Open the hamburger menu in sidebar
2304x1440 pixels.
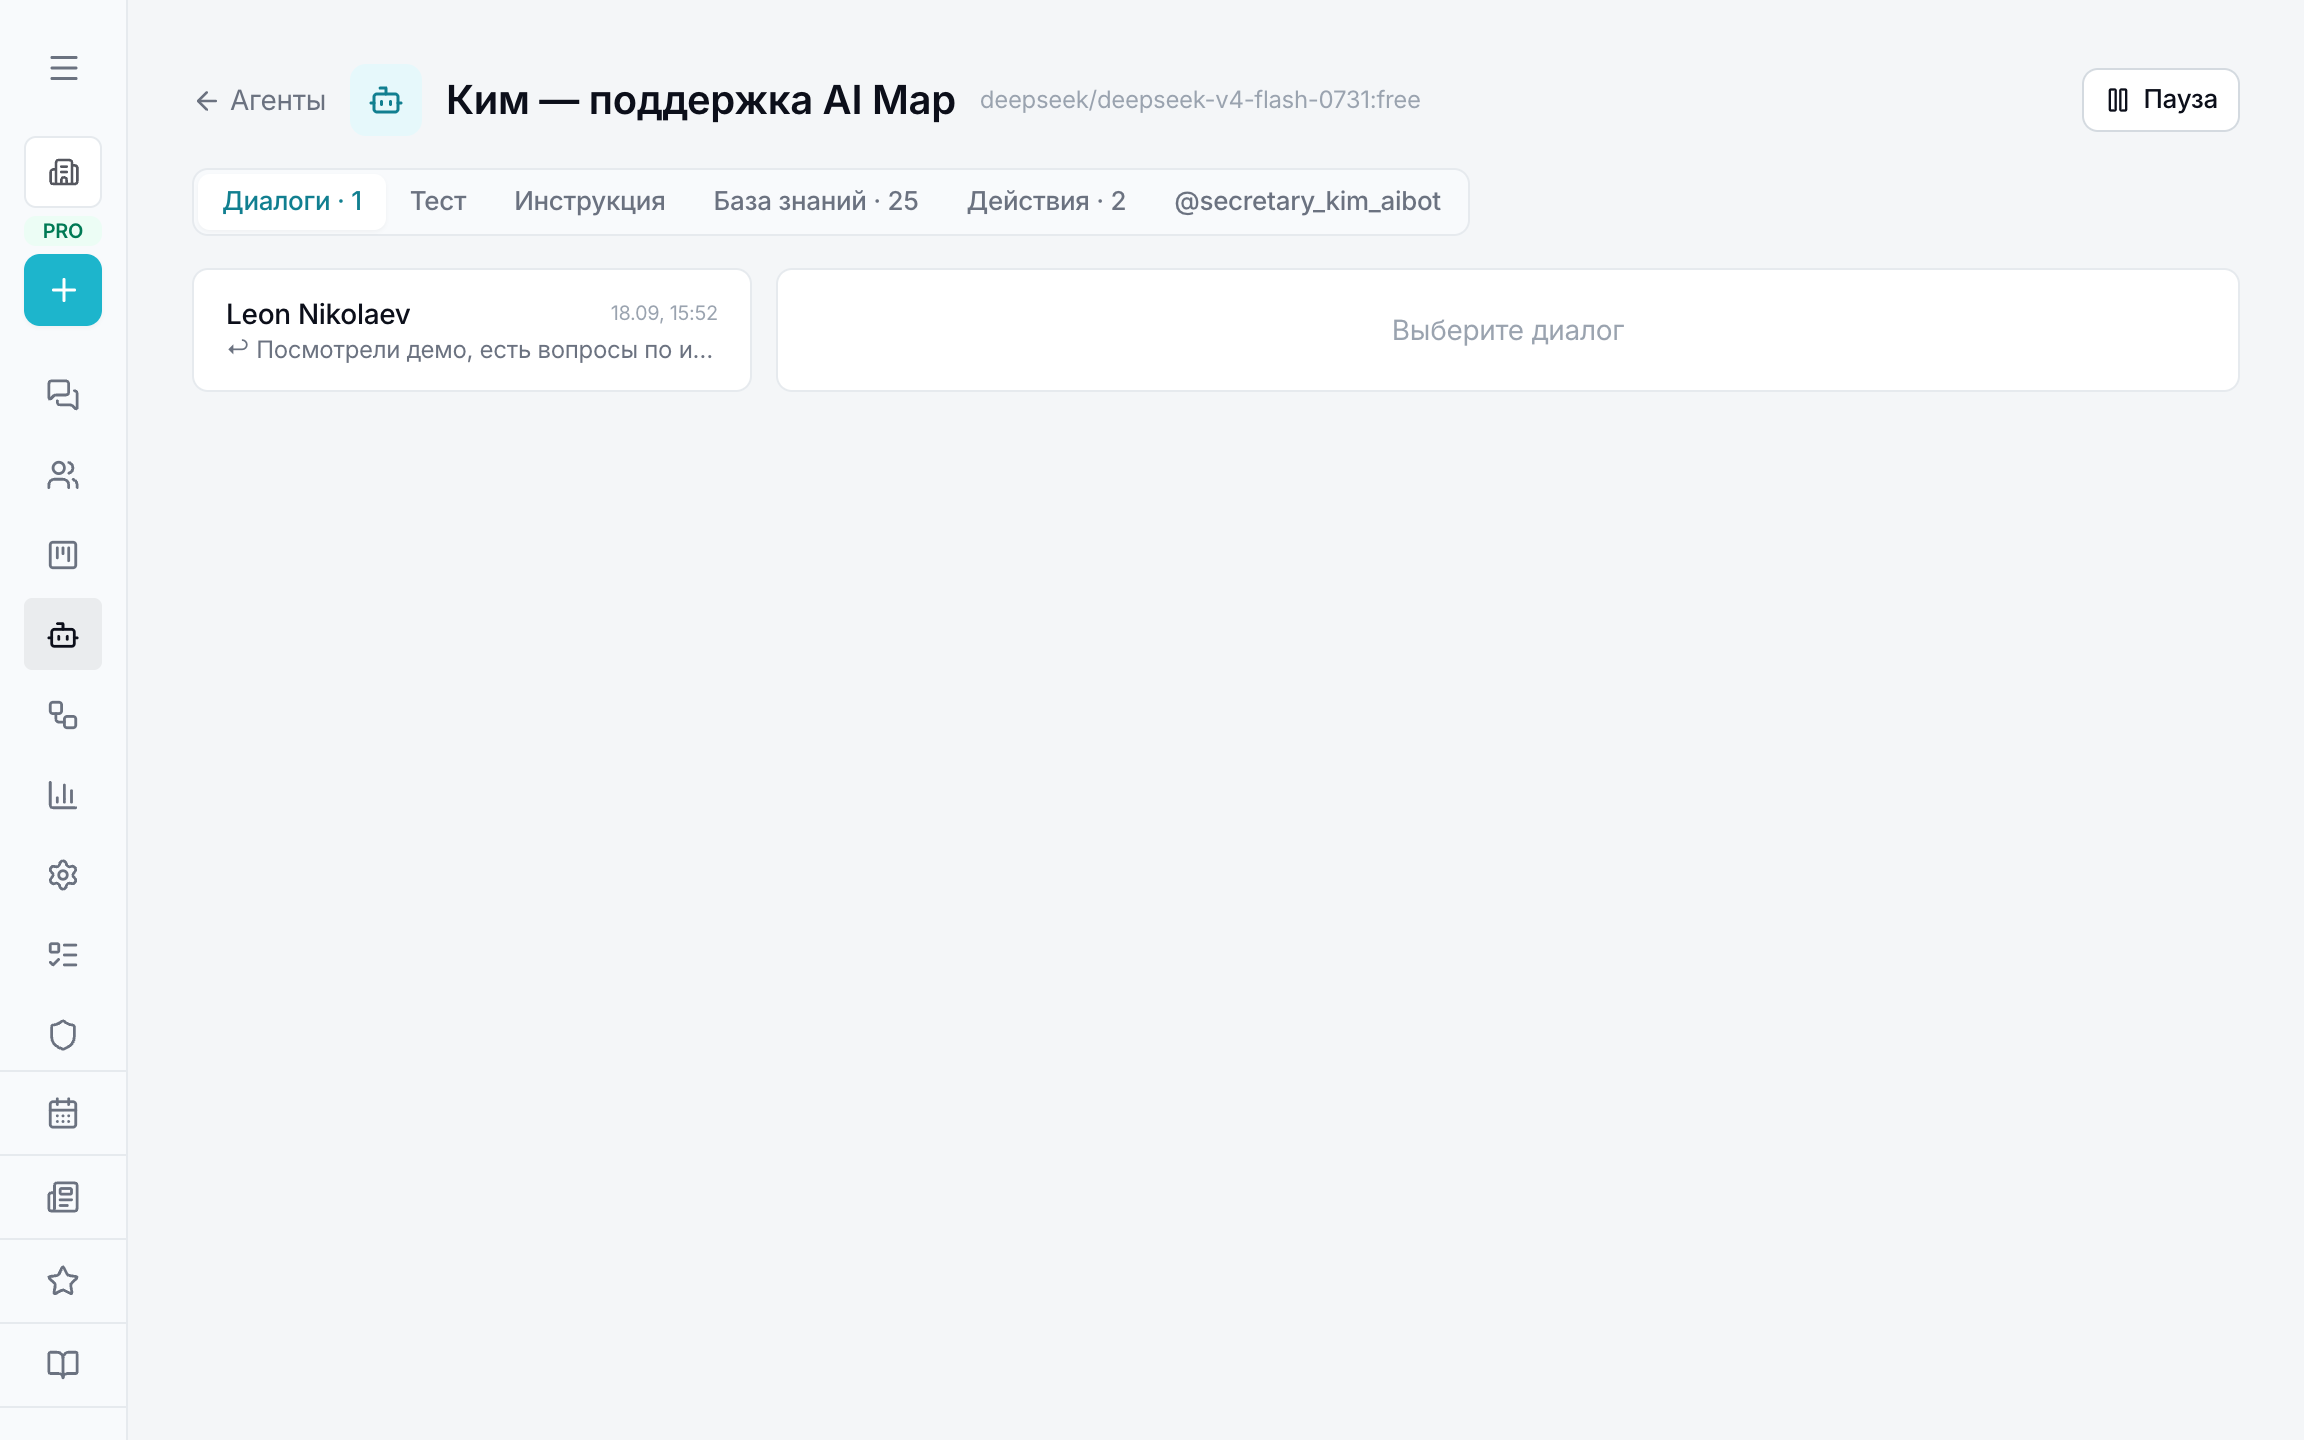63,68
